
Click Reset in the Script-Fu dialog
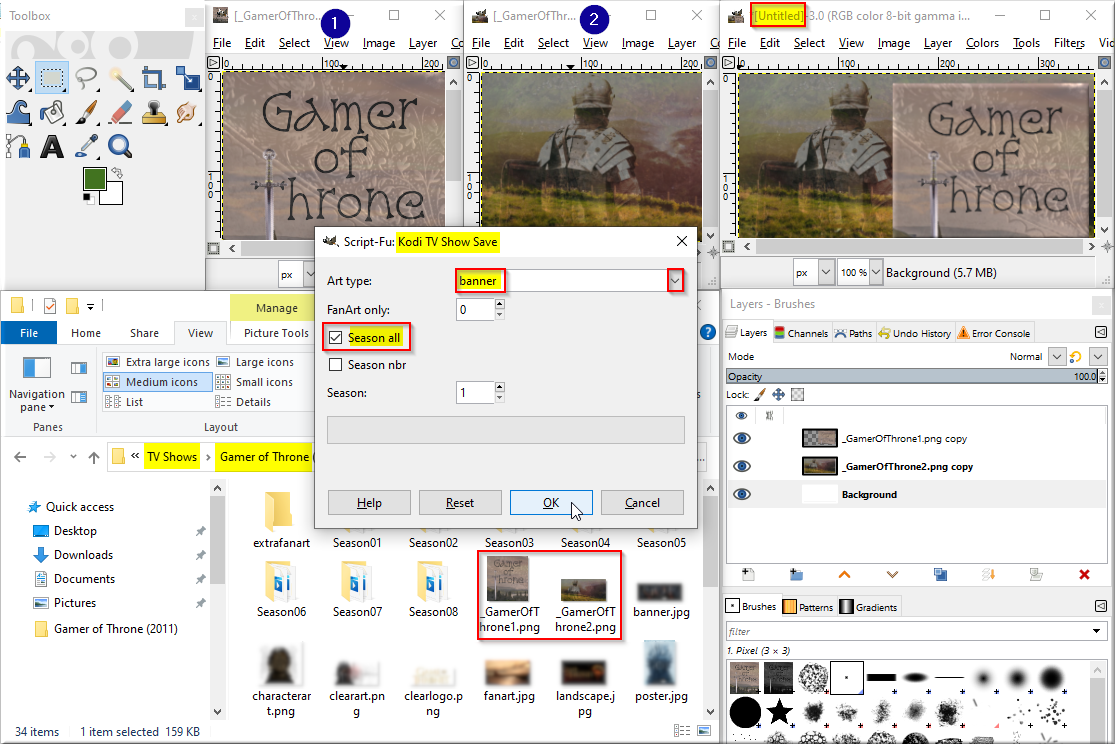click(x=460, y=503)
